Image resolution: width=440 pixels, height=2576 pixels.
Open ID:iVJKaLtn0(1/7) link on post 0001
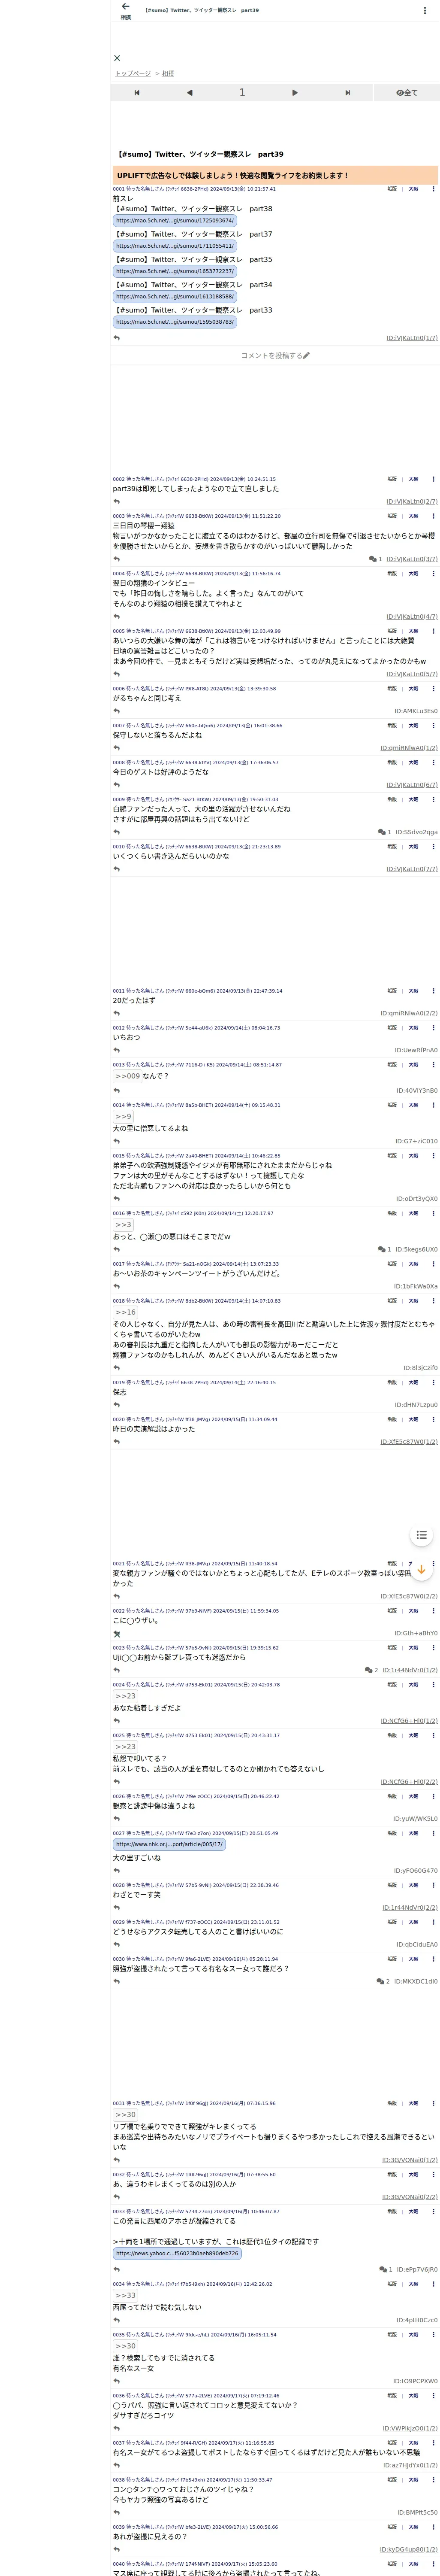tap(412, 338)
